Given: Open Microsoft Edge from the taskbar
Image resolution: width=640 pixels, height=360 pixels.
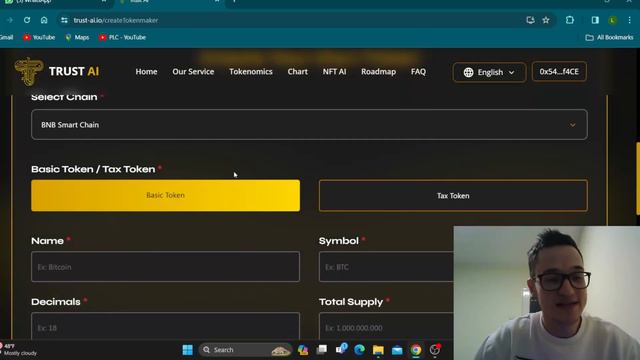Looking at the screenshot, I should tap(359, 350).
